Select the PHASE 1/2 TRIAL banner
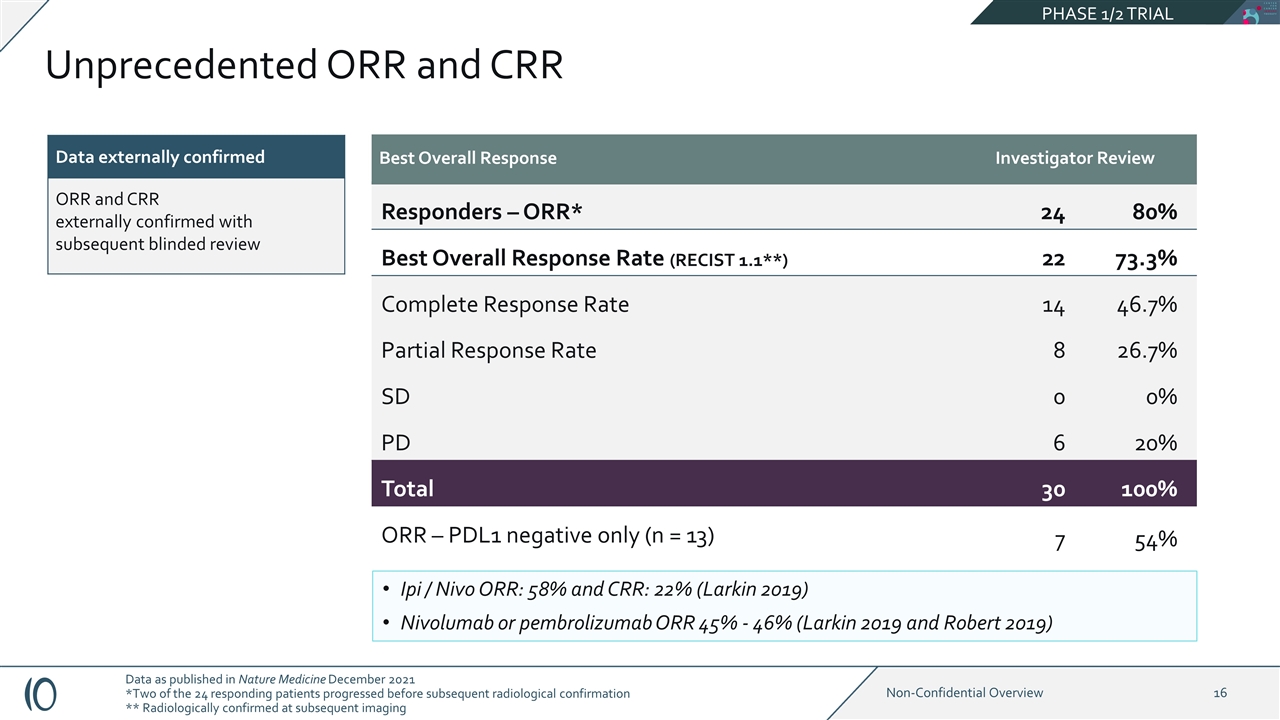 pyautogui.click(x=1106, y=13)
